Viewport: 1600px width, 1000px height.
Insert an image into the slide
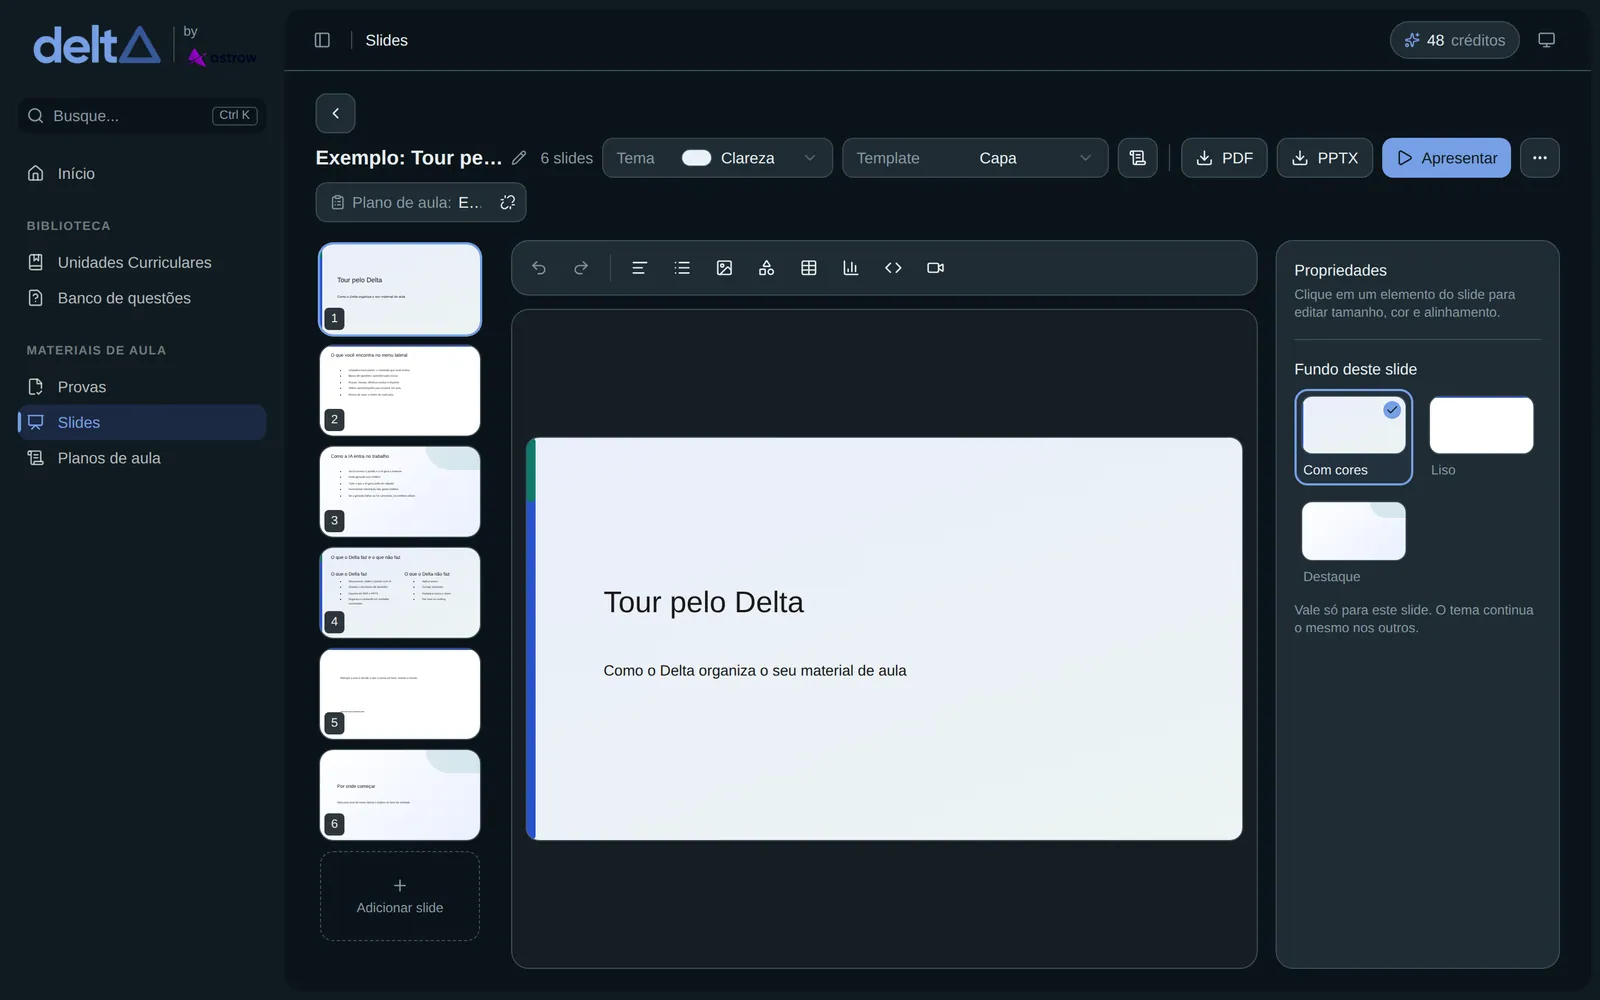(x=724, y=268)
